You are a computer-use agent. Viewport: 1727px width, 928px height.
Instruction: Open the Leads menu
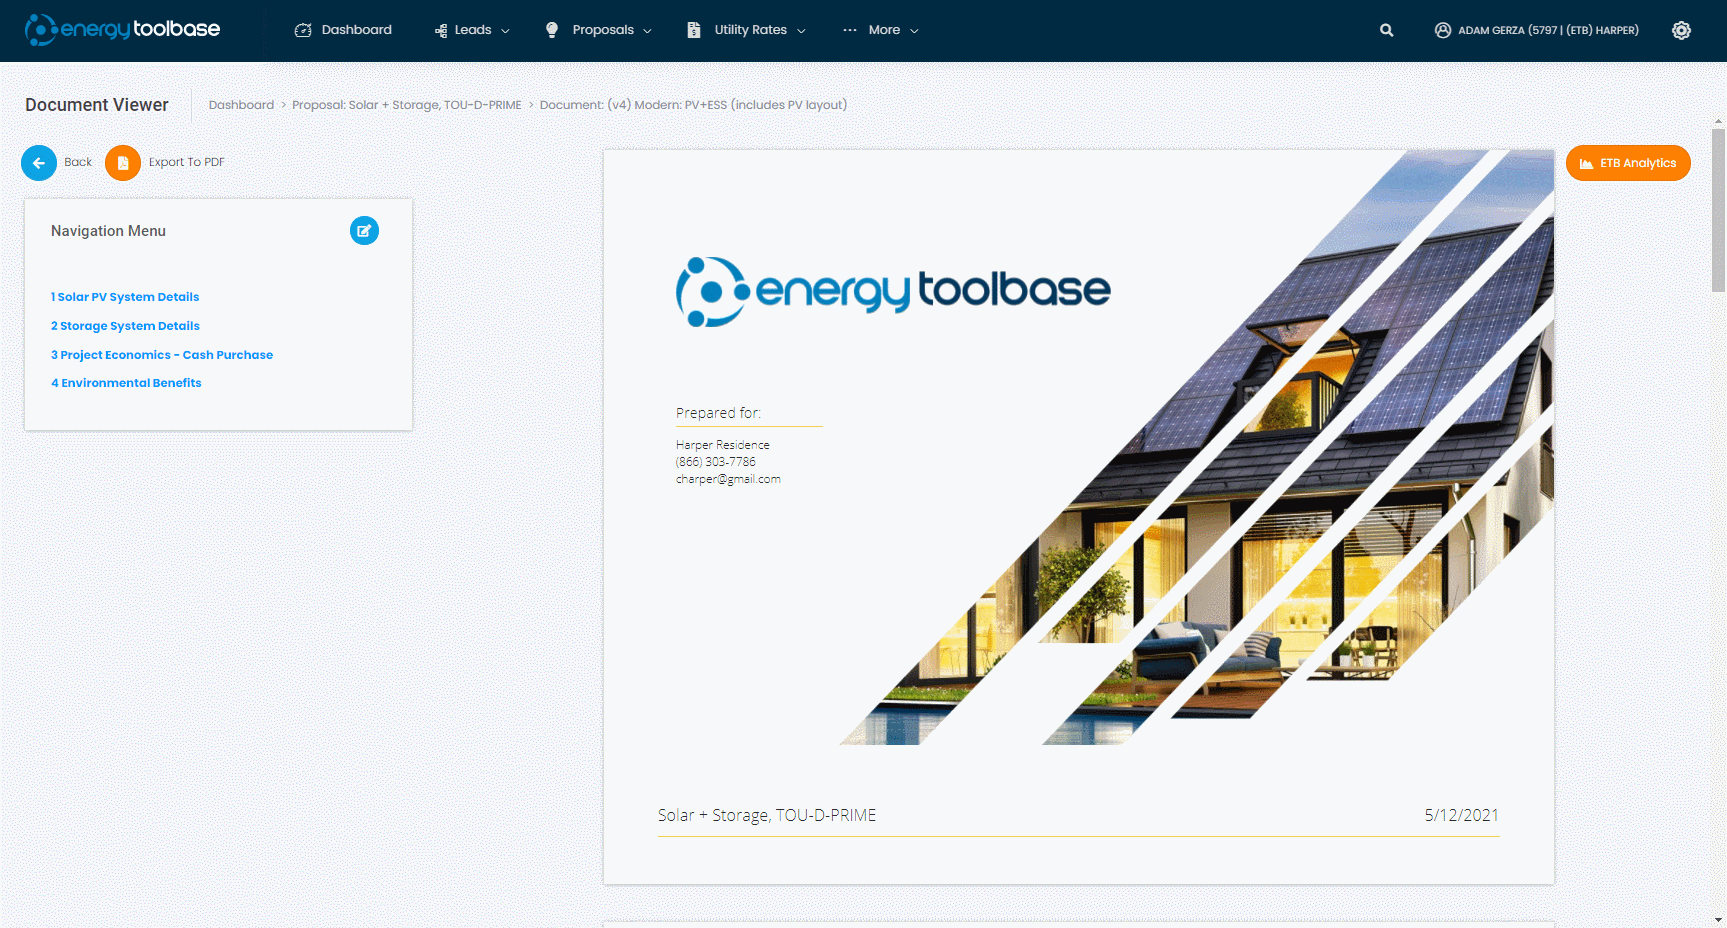(x=472, y=30)
